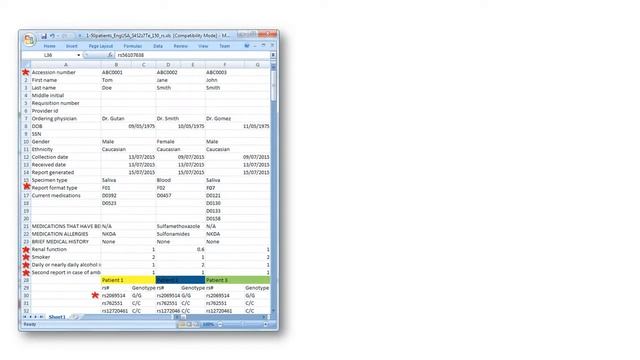This screenshot has height=360, width=640.
Task: Switch to Page Layout view in status bar
Action: coord(189,324)
